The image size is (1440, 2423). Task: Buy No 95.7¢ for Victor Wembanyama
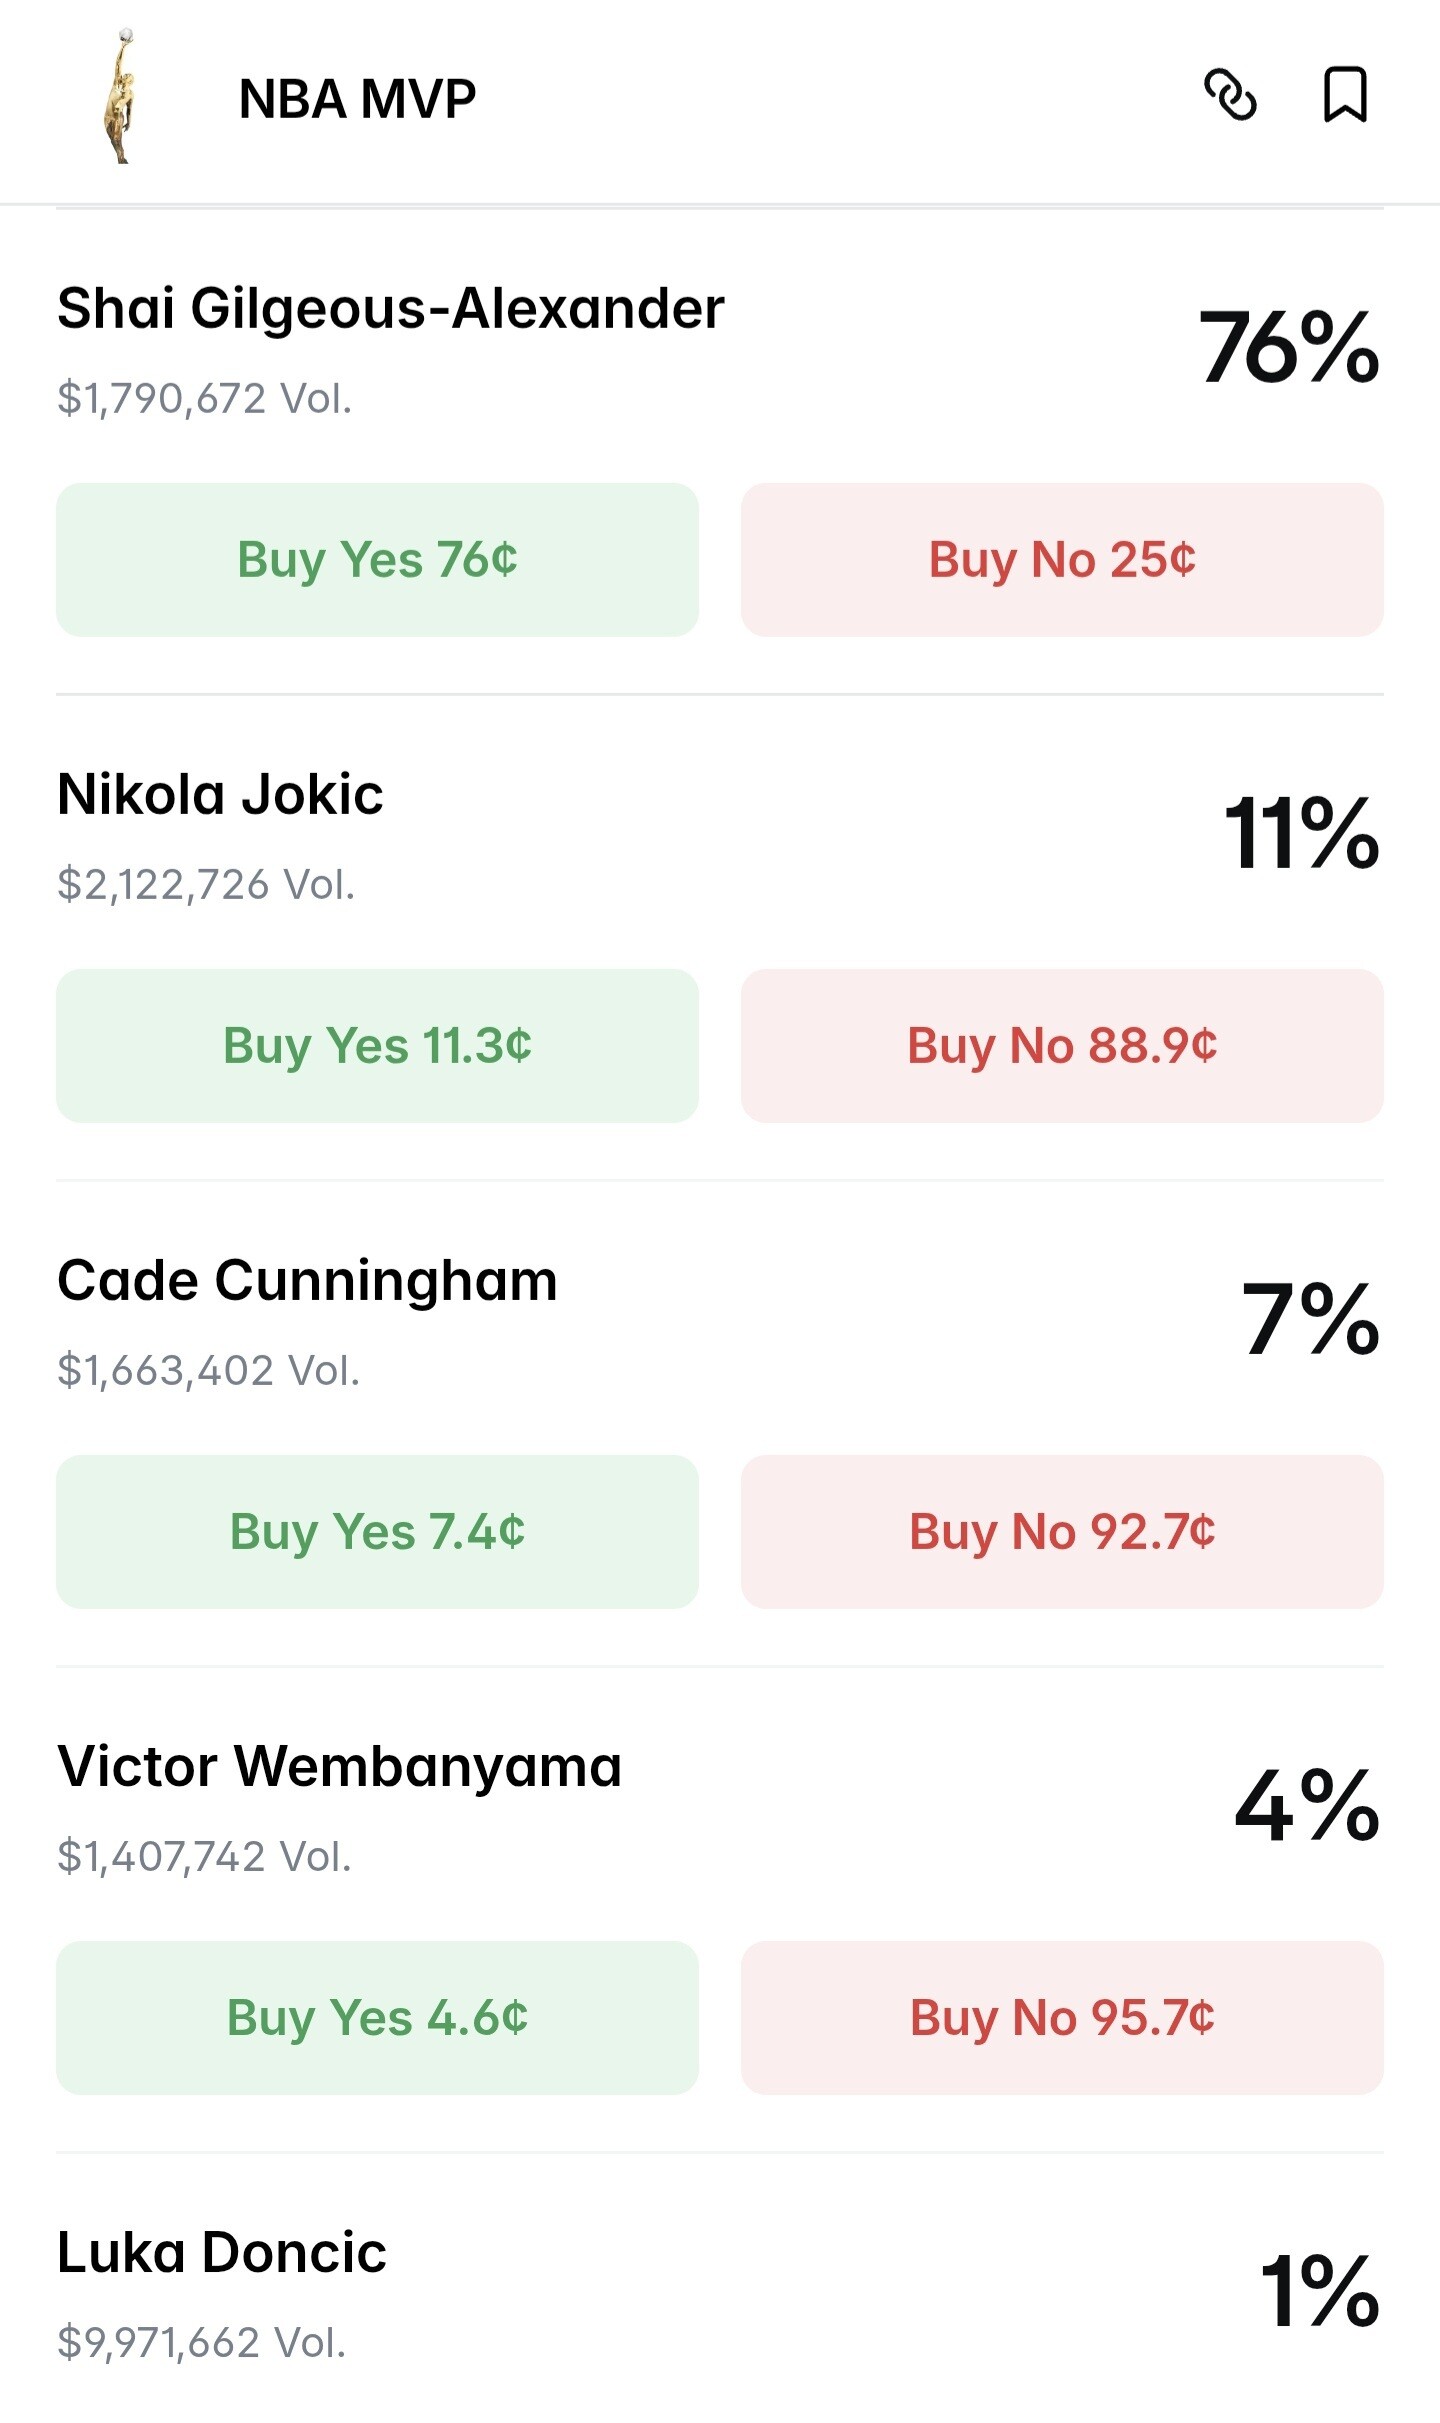1062,2018
